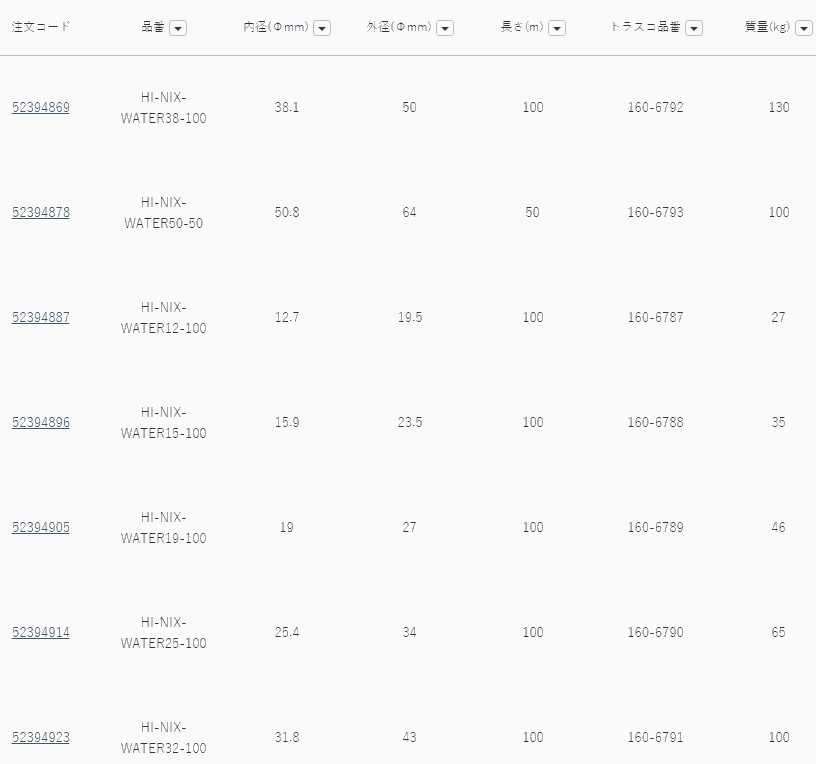Click Trusco number 160-6787 cell
The width and height of the screenshot is (816, 764).
pyautogui.click(x=655, y=317)
